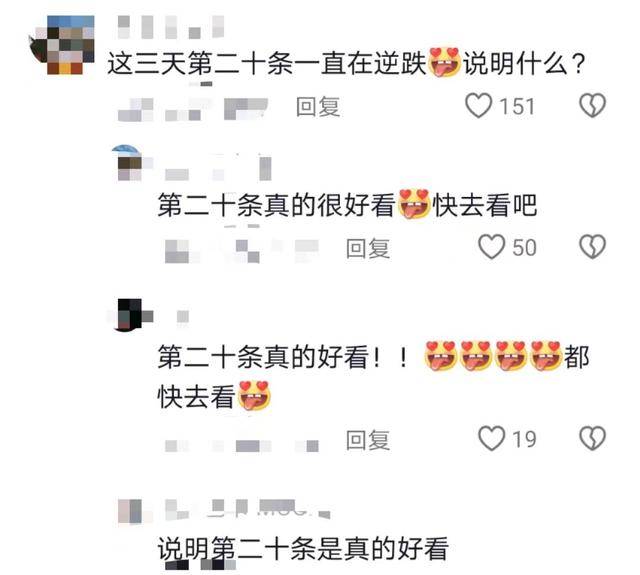Open second commenter's blurred username

[218, 167]
